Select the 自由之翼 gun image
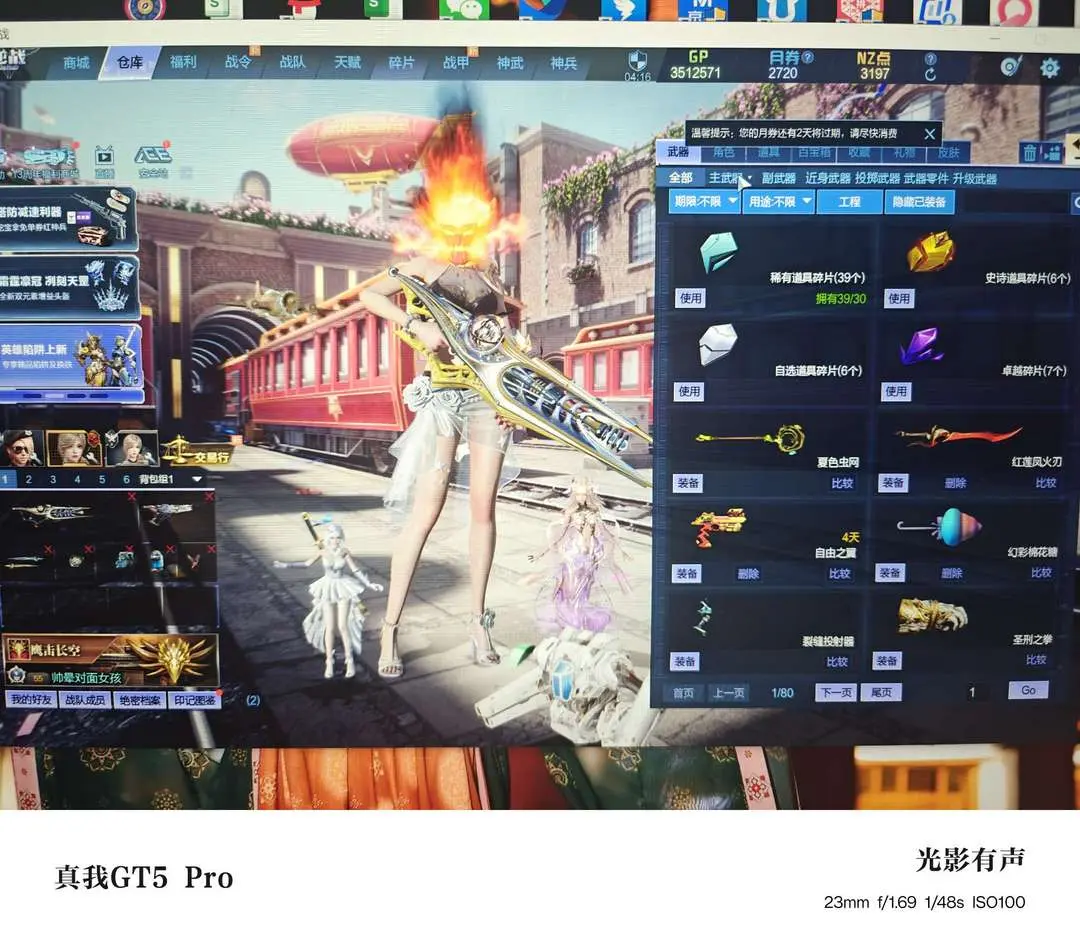Screen dimensions: 1080x945 [x=718, y=526]
